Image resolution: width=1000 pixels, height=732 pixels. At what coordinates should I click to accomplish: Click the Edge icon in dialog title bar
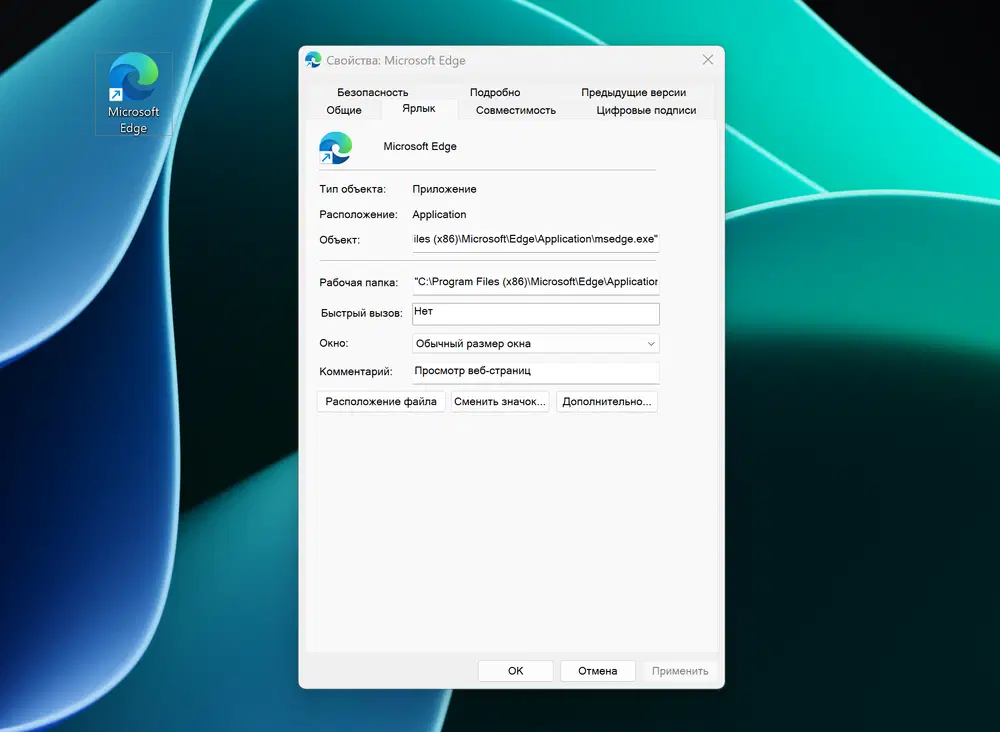coord(313,60)
